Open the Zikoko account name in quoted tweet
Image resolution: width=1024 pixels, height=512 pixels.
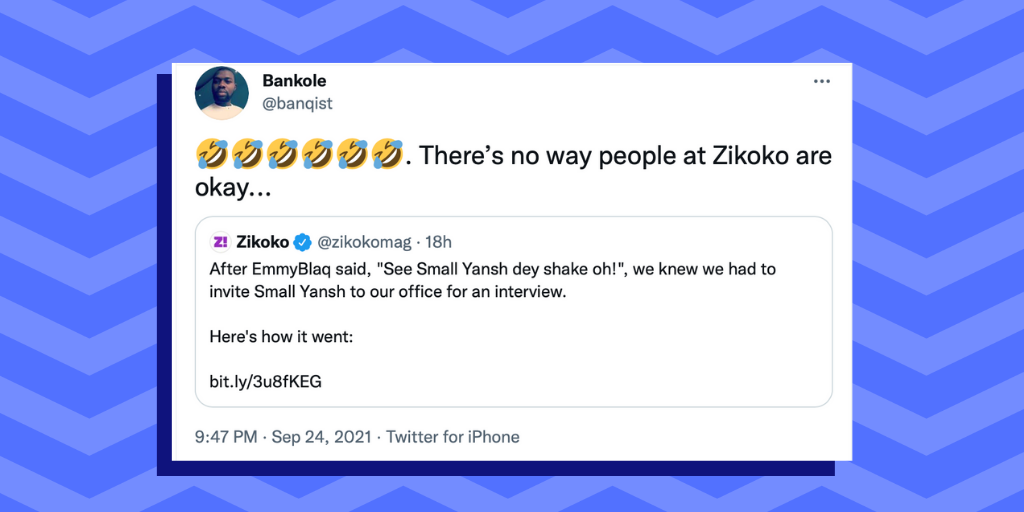(x=263, y=242)
